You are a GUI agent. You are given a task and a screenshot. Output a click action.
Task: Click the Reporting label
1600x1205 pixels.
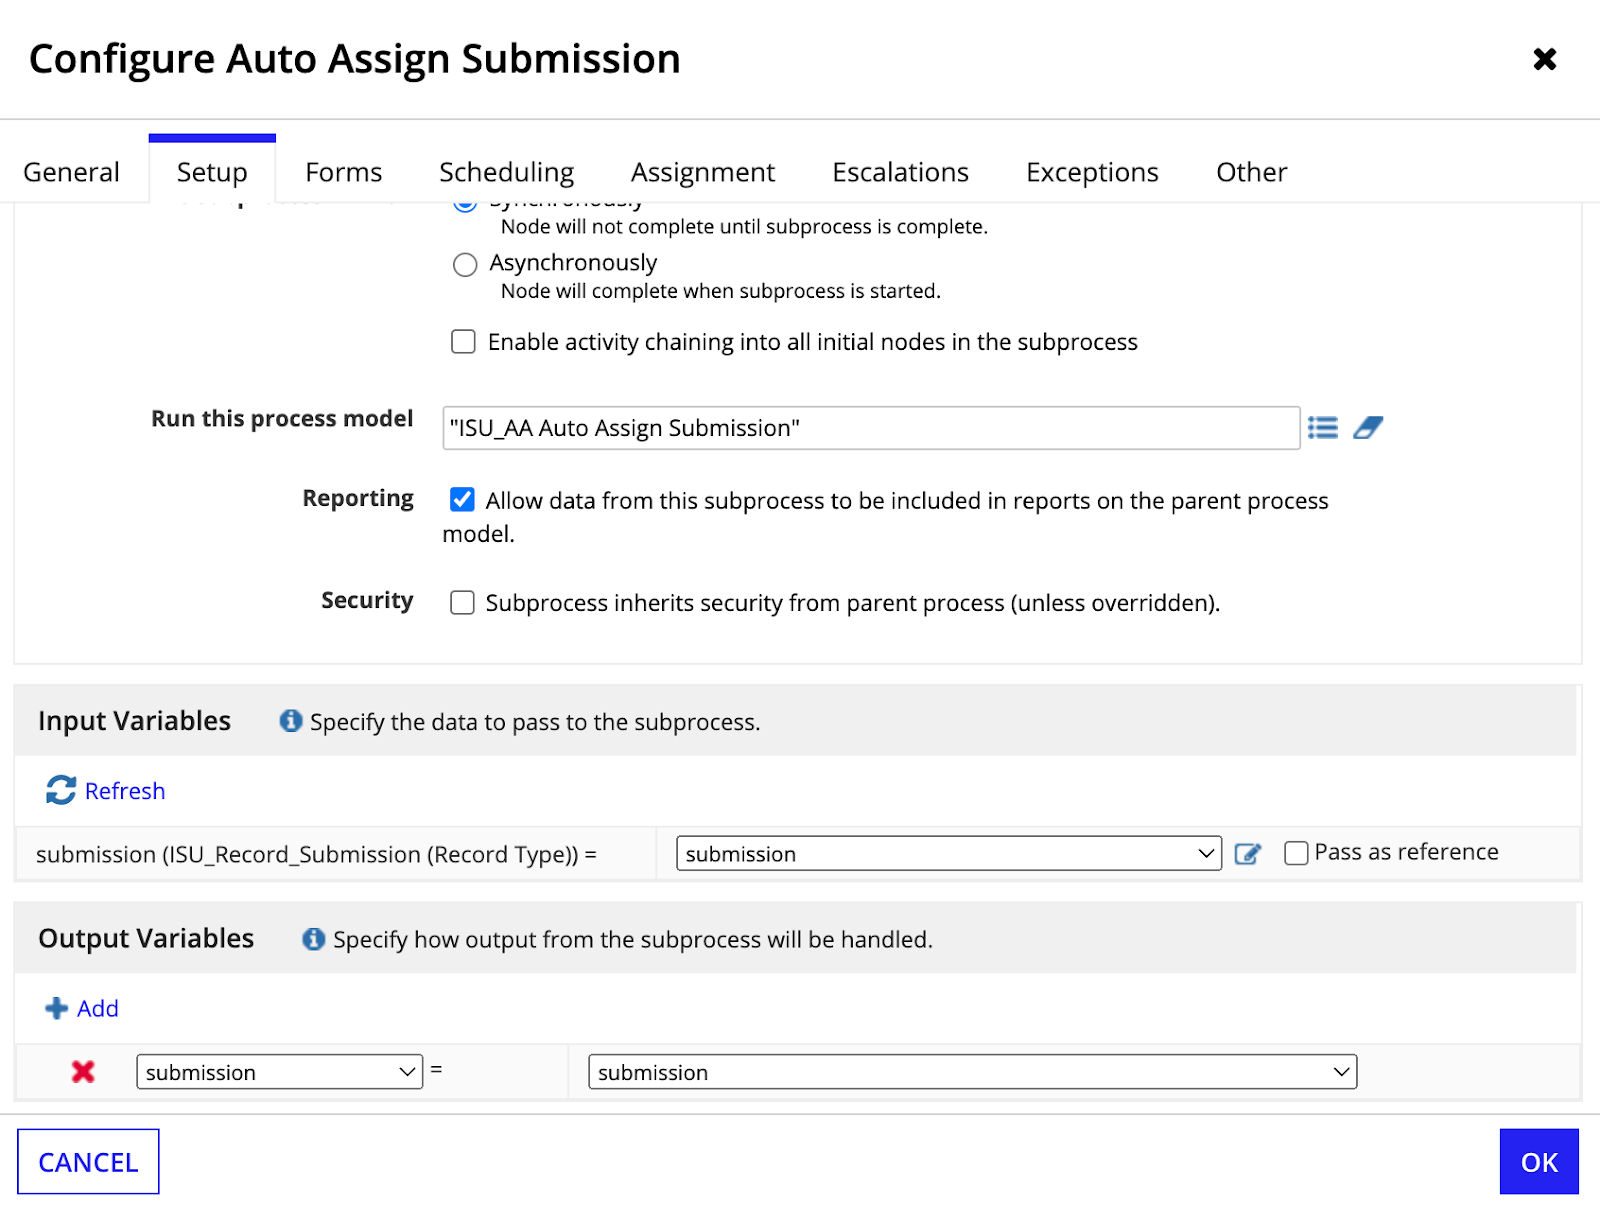(358, 498)
